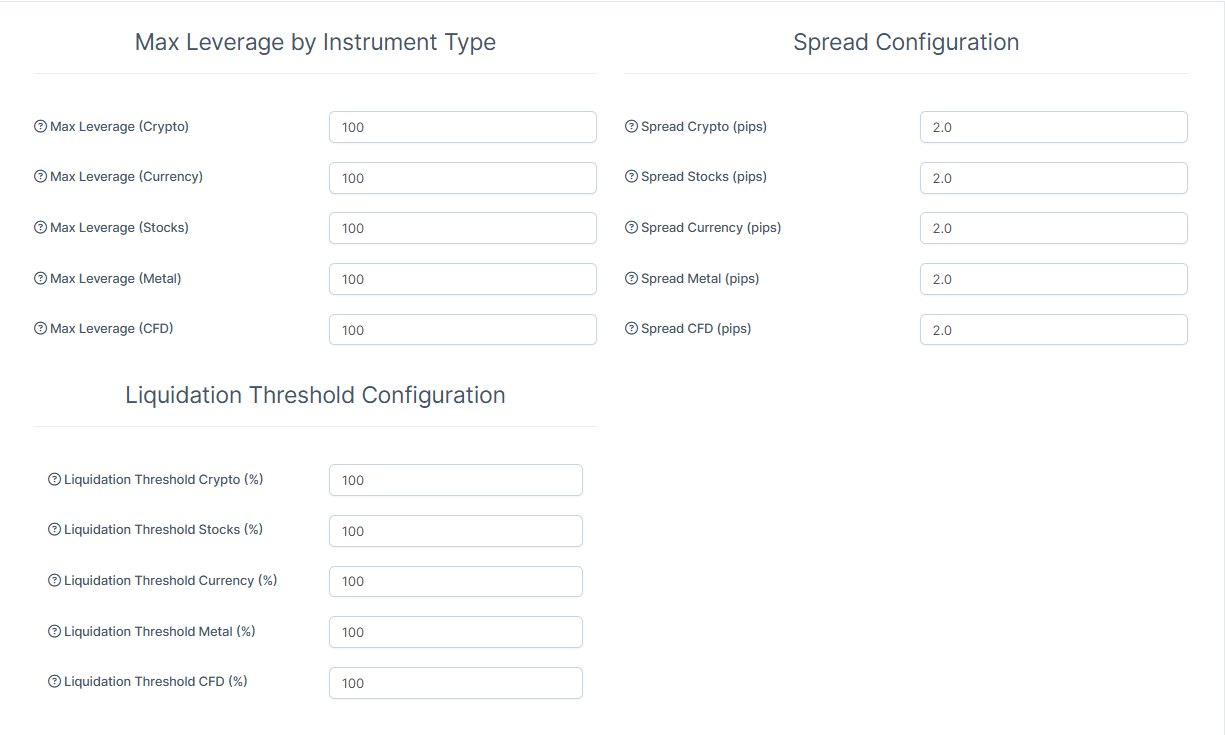Click help icon beside Liquidation Threshold CFD

pos(55,682)
